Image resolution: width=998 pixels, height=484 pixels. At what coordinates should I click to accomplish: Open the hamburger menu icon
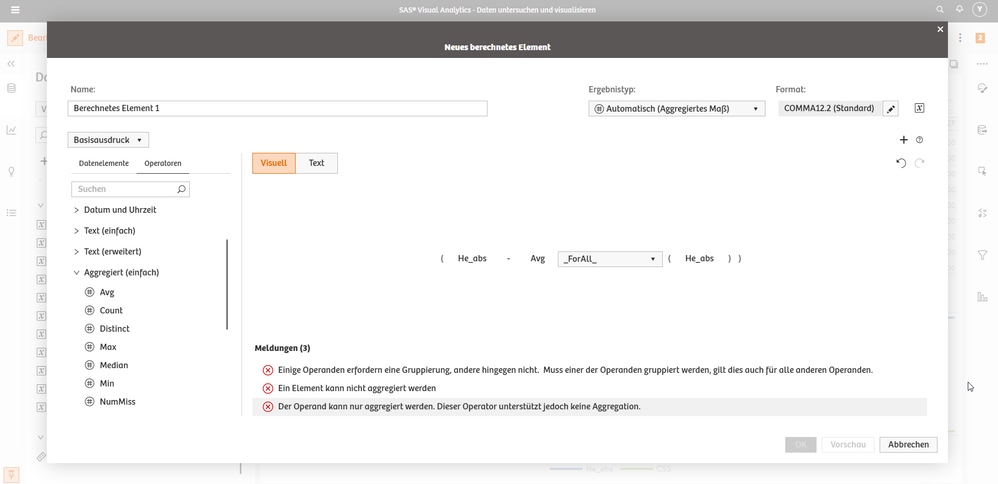[x=14, y=10]
